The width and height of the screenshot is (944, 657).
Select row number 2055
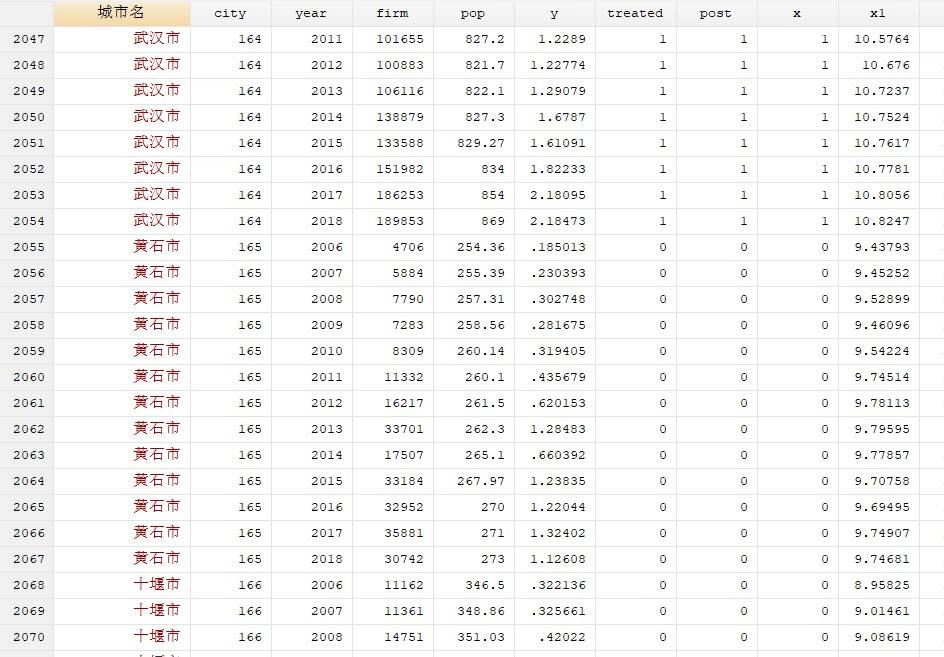(28, 247)
